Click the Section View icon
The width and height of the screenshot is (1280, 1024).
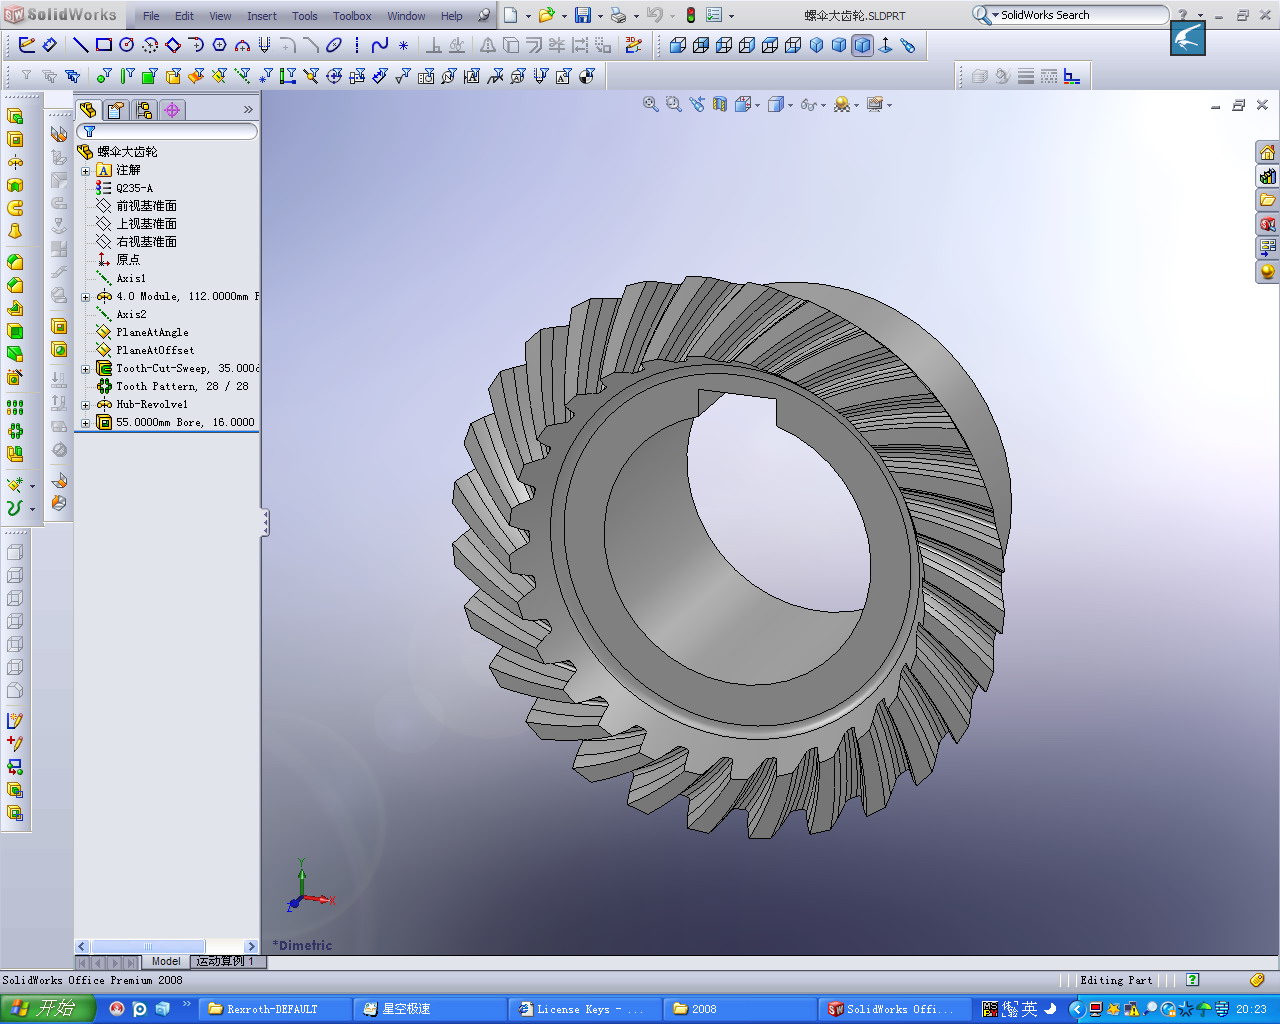tap(720, 104)
